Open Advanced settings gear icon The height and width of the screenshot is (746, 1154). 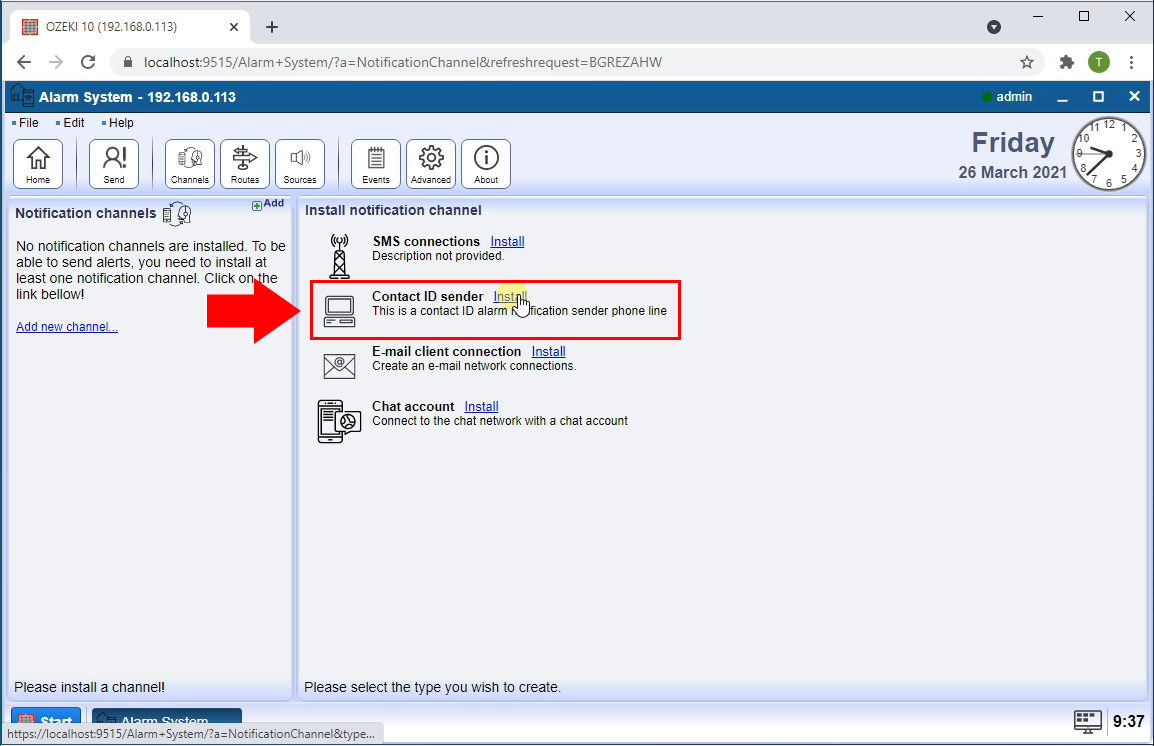pyautogui.click(x=431, y=164)
